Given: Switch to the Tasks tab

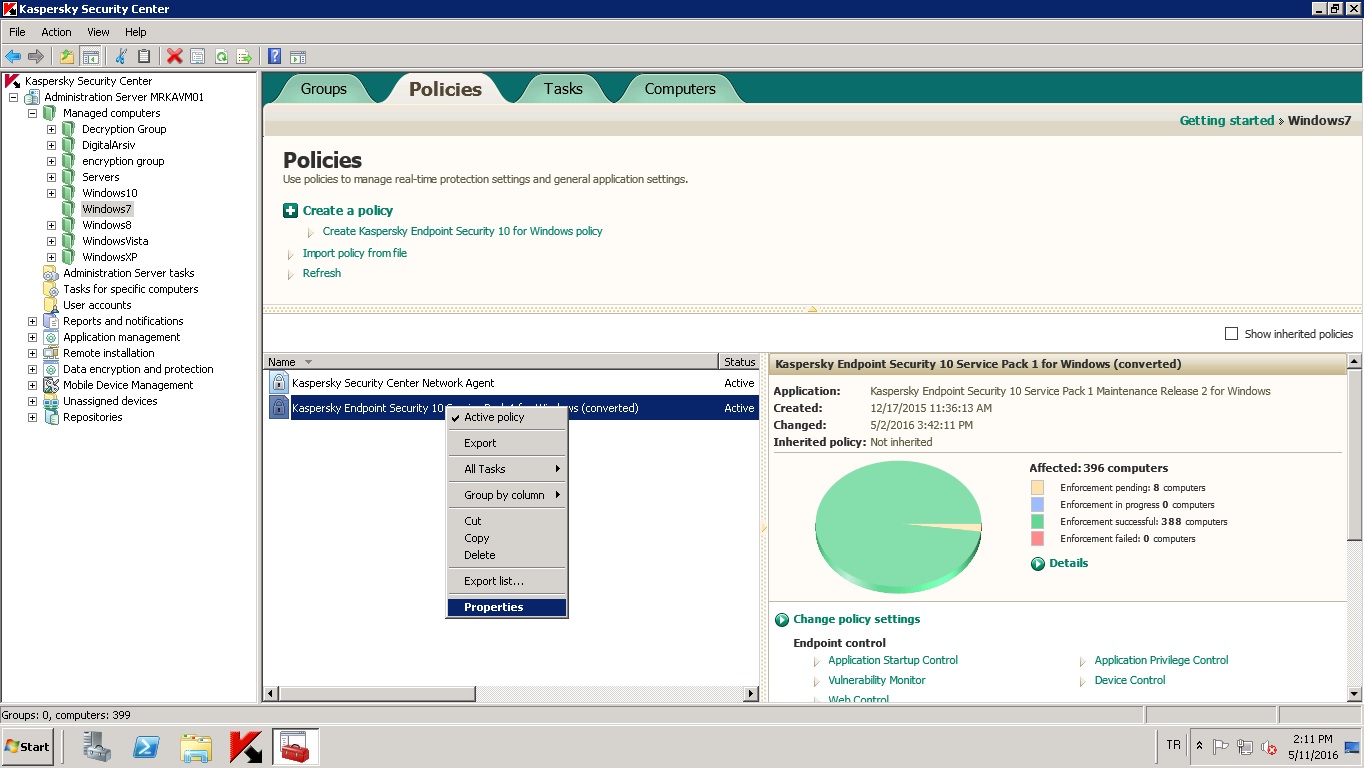Looking at the screenshot, I should pos(563,89).
